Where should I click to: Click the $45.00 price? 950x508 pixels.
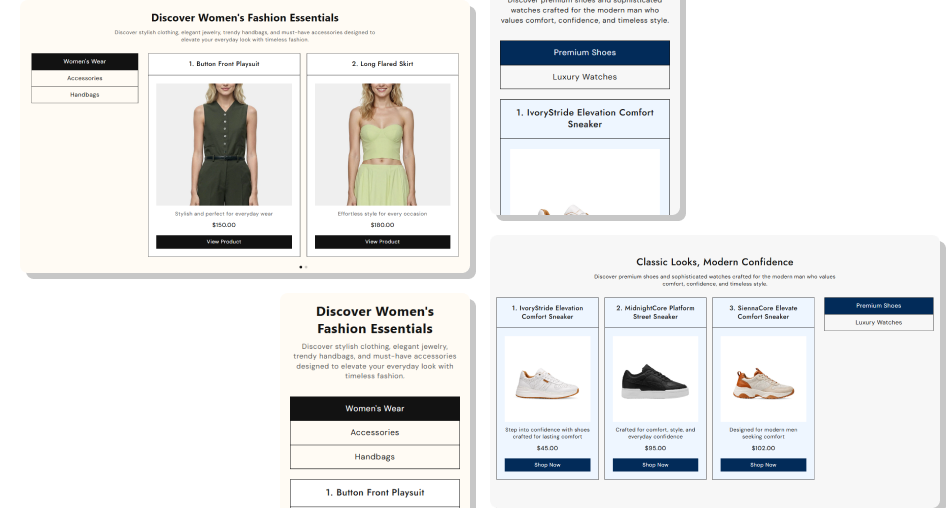tap(547, 449)
